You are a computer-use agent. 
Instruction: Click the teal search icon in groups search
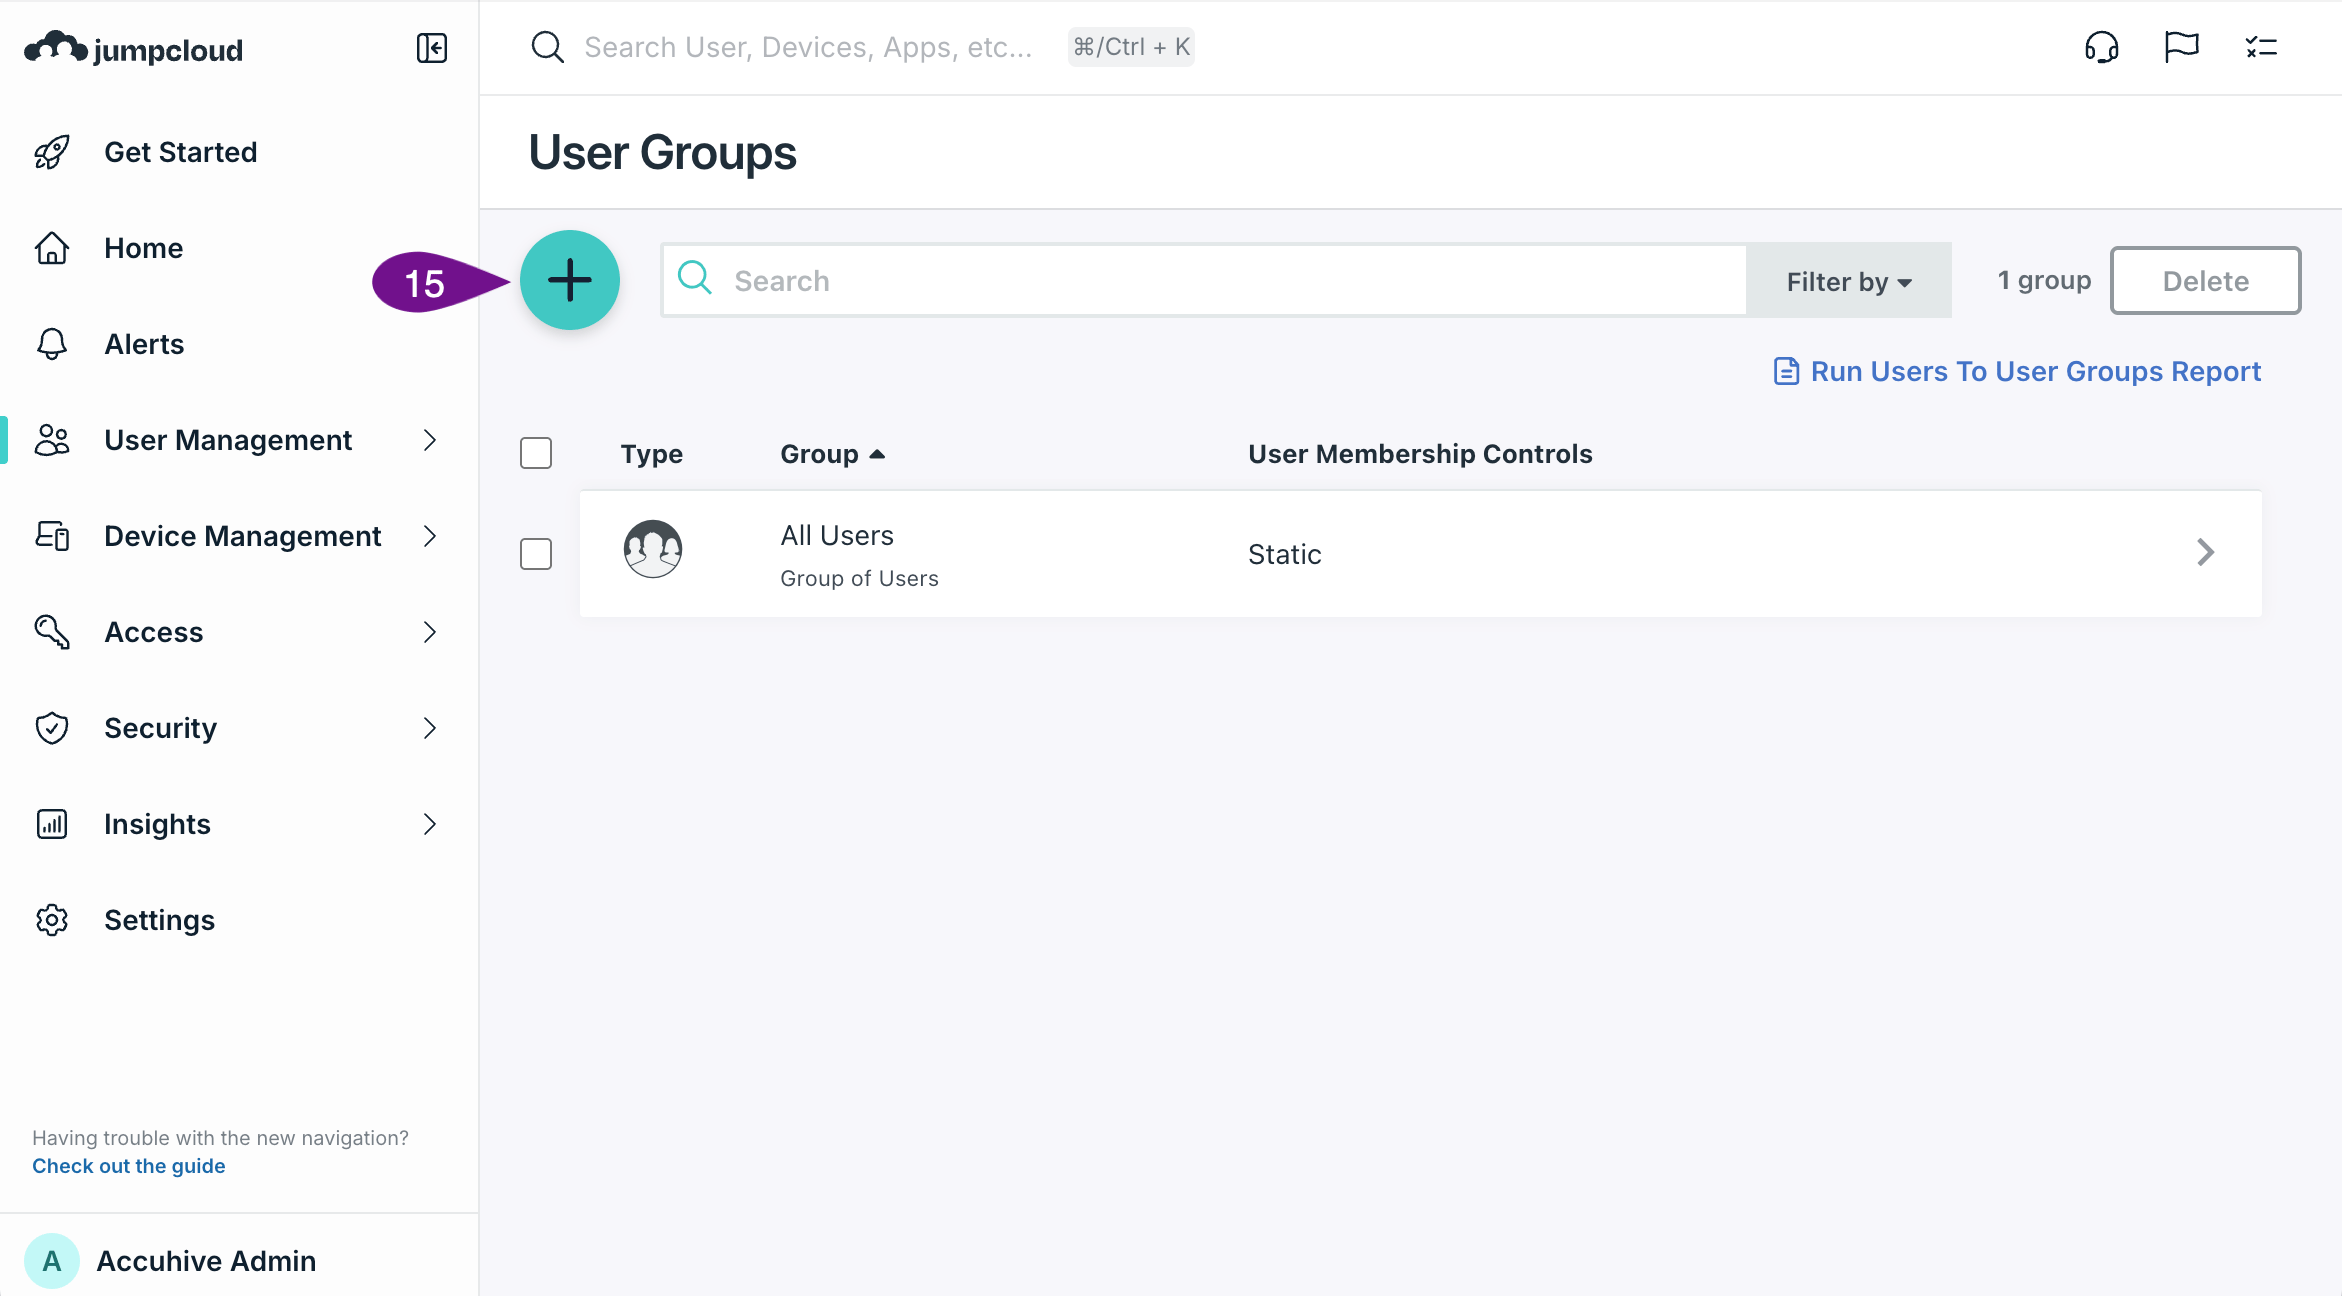tap(695, 279)
